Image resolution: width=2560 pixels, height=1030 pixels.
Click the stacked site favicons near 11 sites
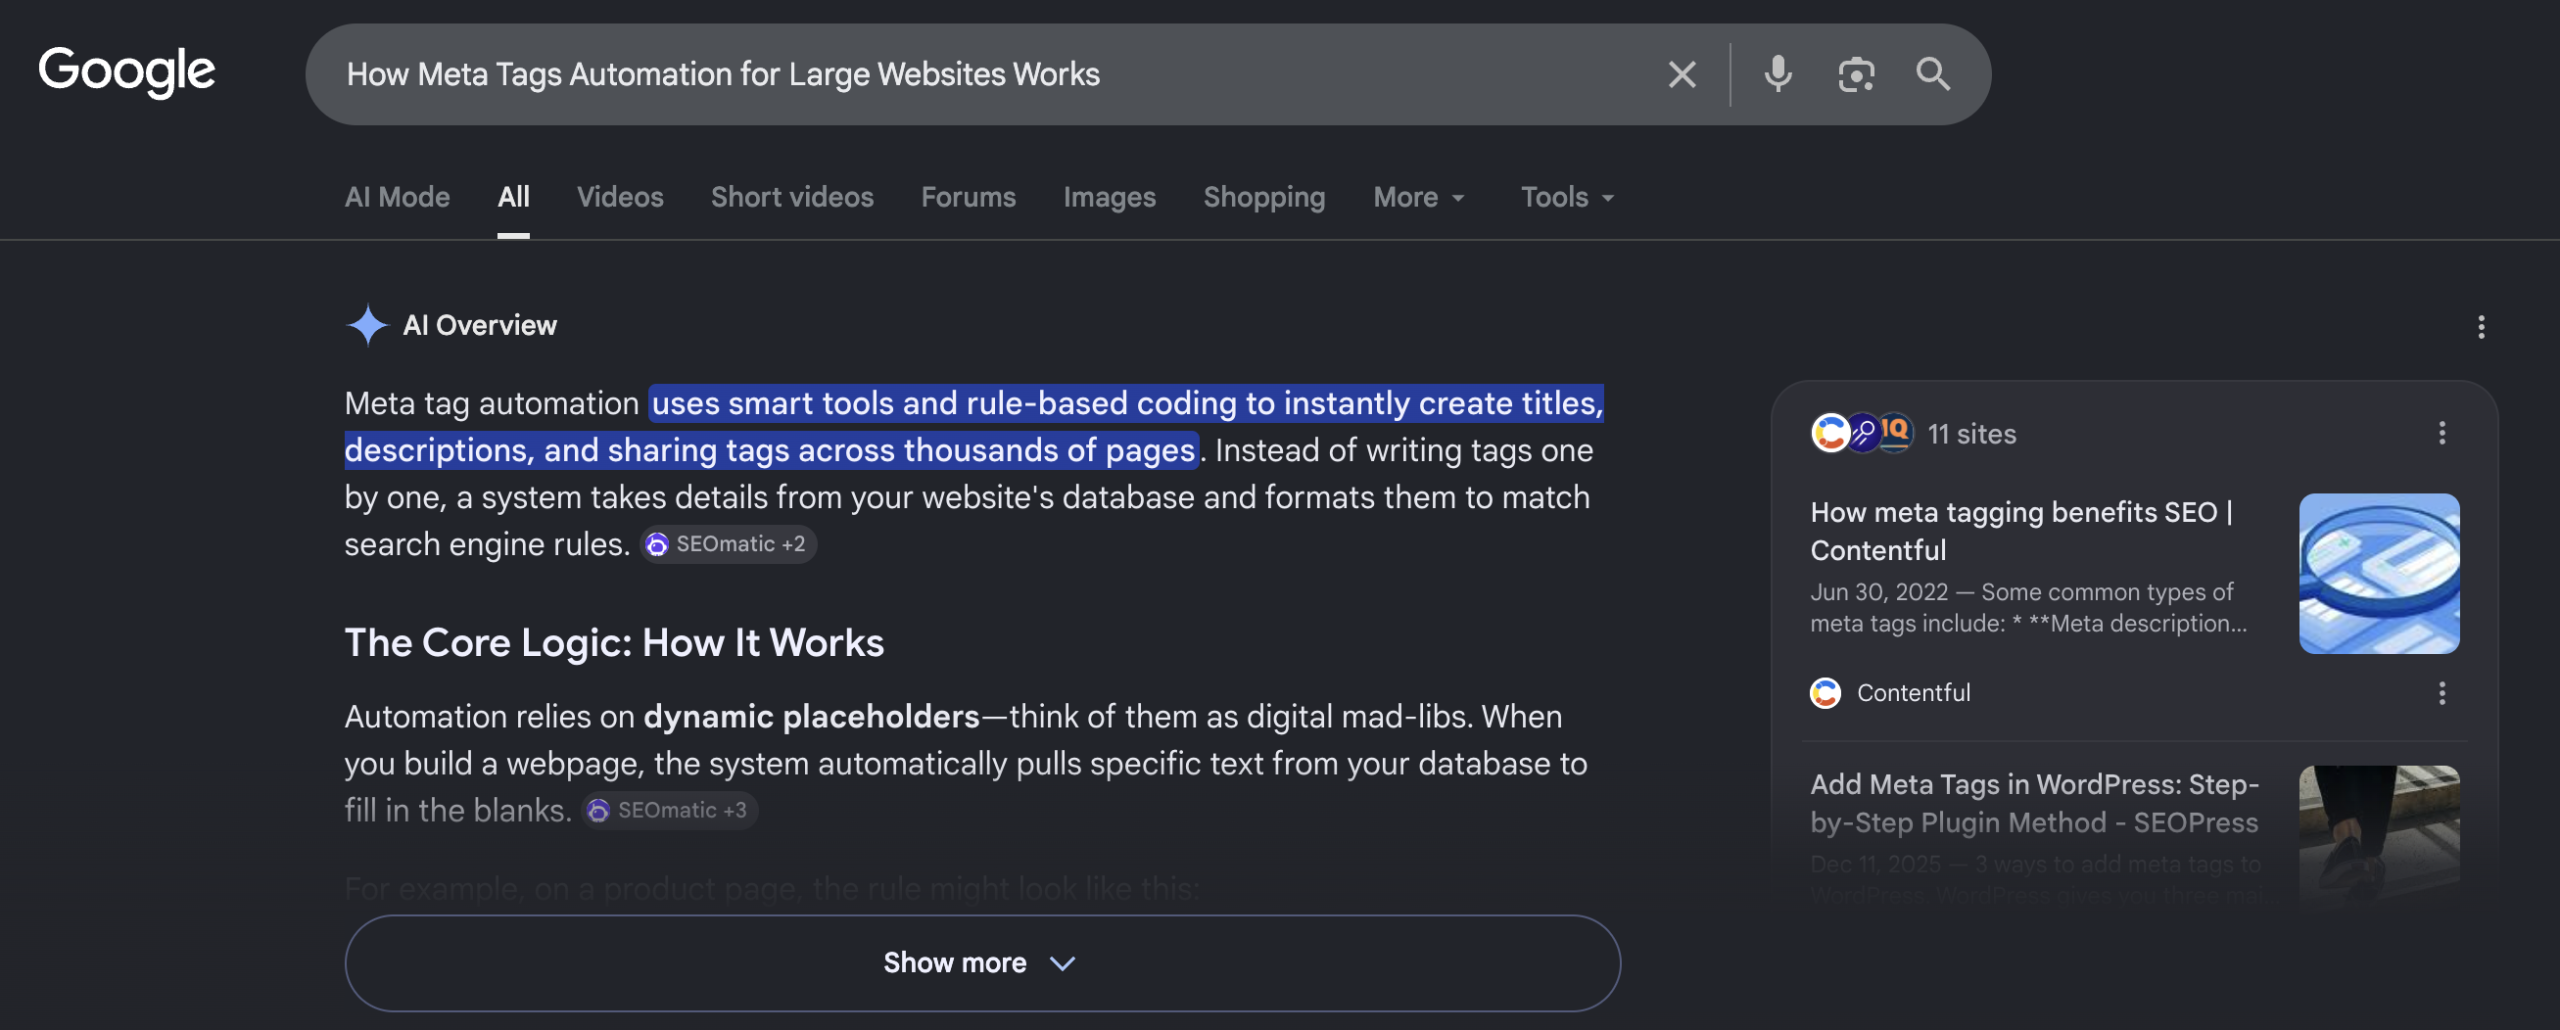point(1862,433)
